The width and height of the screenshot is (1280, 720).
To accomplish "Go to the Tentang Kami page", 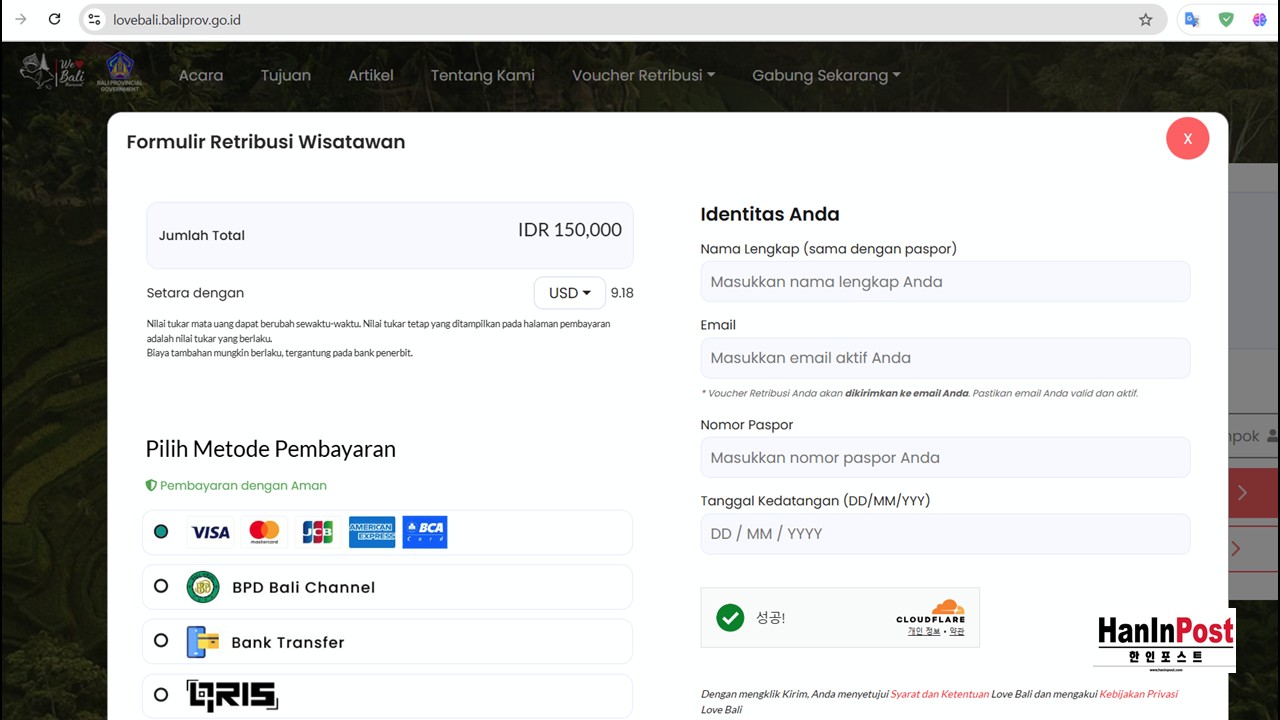I will pos(482,75).
